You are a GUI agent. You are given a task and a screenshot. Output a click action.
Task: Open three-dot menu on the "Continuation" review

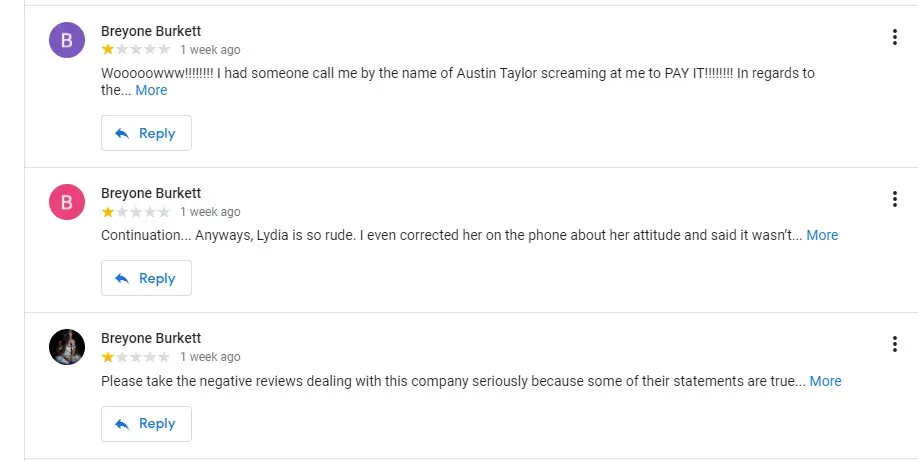pyautogui.click(x=894, y=199)
